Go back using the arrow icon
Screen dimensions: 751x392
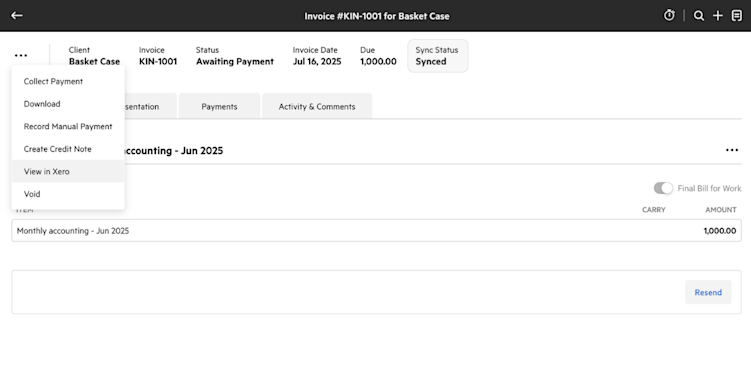17,15
